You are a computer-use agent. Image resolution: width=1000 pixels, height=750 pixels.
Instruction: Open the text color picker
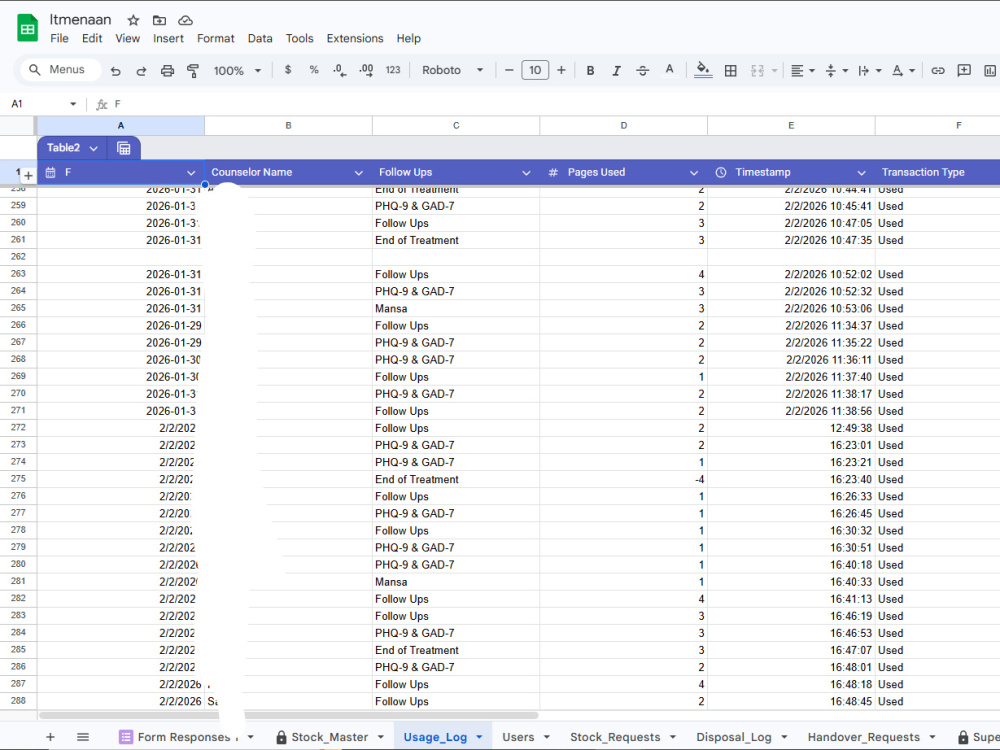tap(669, 70)
